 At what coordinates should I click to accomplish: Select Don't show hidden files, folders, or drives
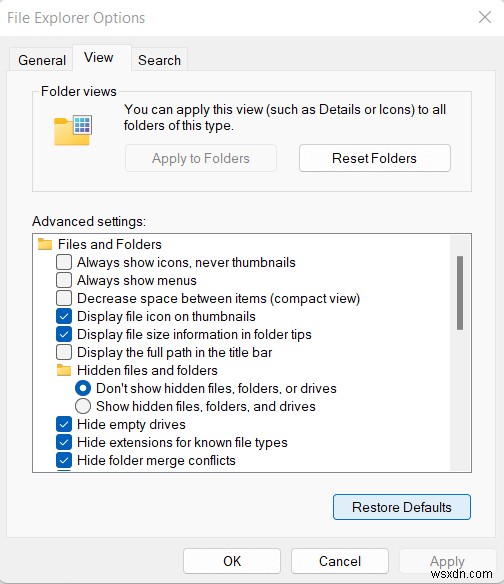click(83, 388)
